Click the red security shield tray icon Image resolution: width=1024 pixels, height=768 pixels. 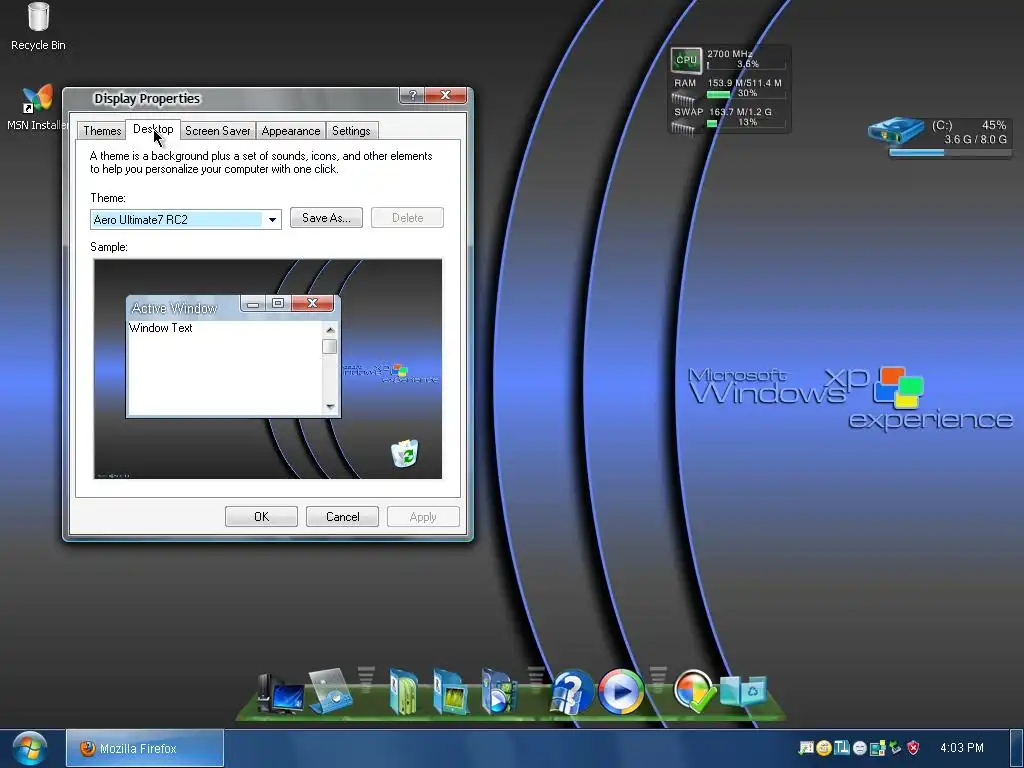913,748
